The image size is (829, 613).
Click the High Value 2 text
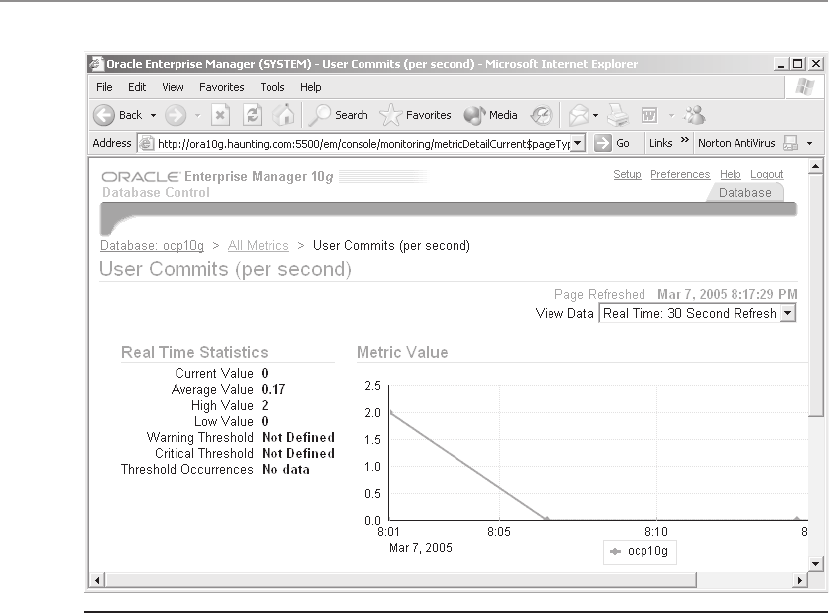point(230,406)
